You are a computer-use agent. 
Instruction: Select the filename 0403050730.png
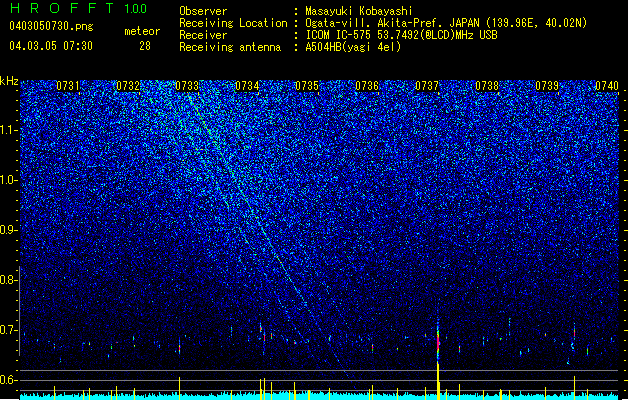(51, 26)
